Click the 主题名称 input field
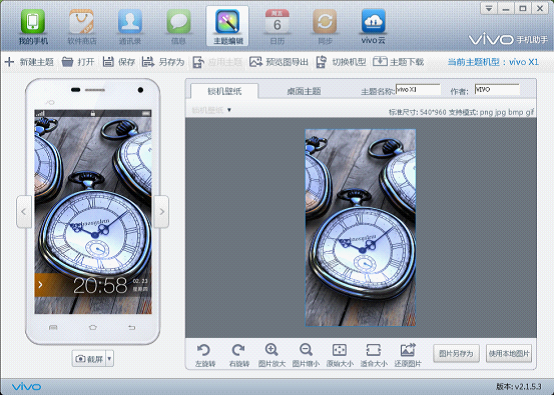The width and height of the screenshot is (554, 395). pyautogui.click(x=418, y=90)
